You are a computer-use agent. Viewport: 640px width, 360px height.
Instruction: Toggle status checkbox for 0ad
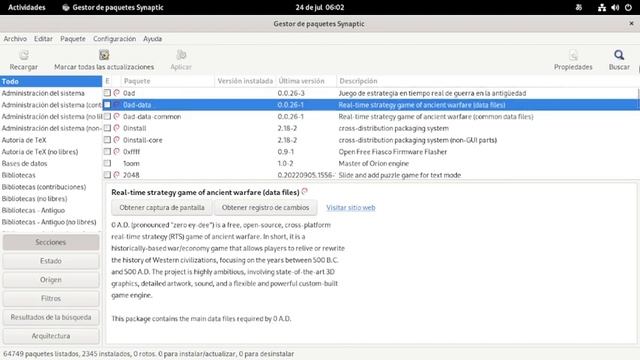coord(107,93)
